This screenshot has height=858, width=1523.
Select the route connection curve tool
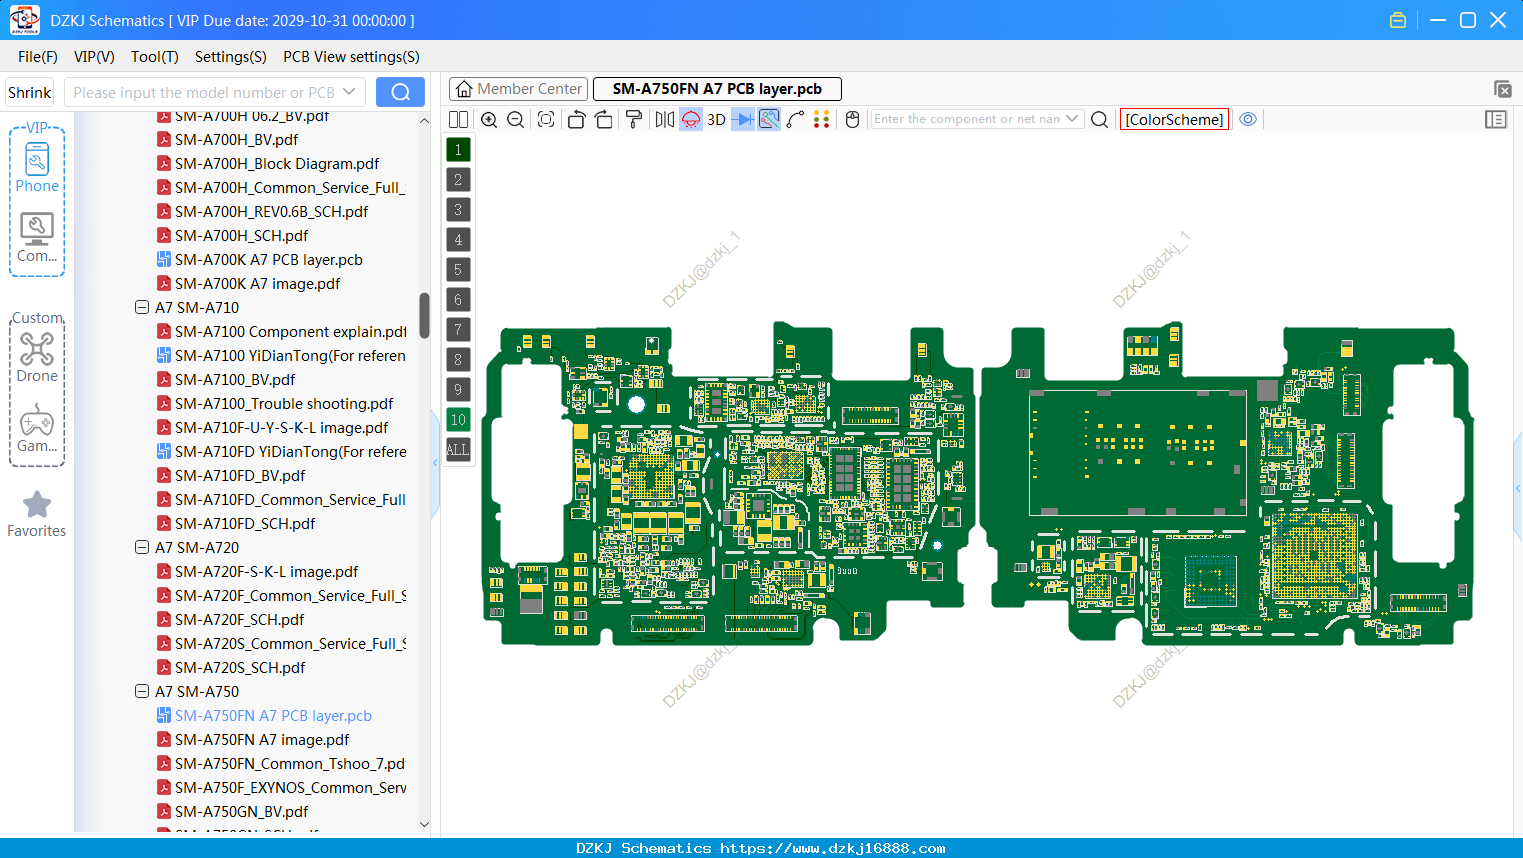tap(795, 119)
